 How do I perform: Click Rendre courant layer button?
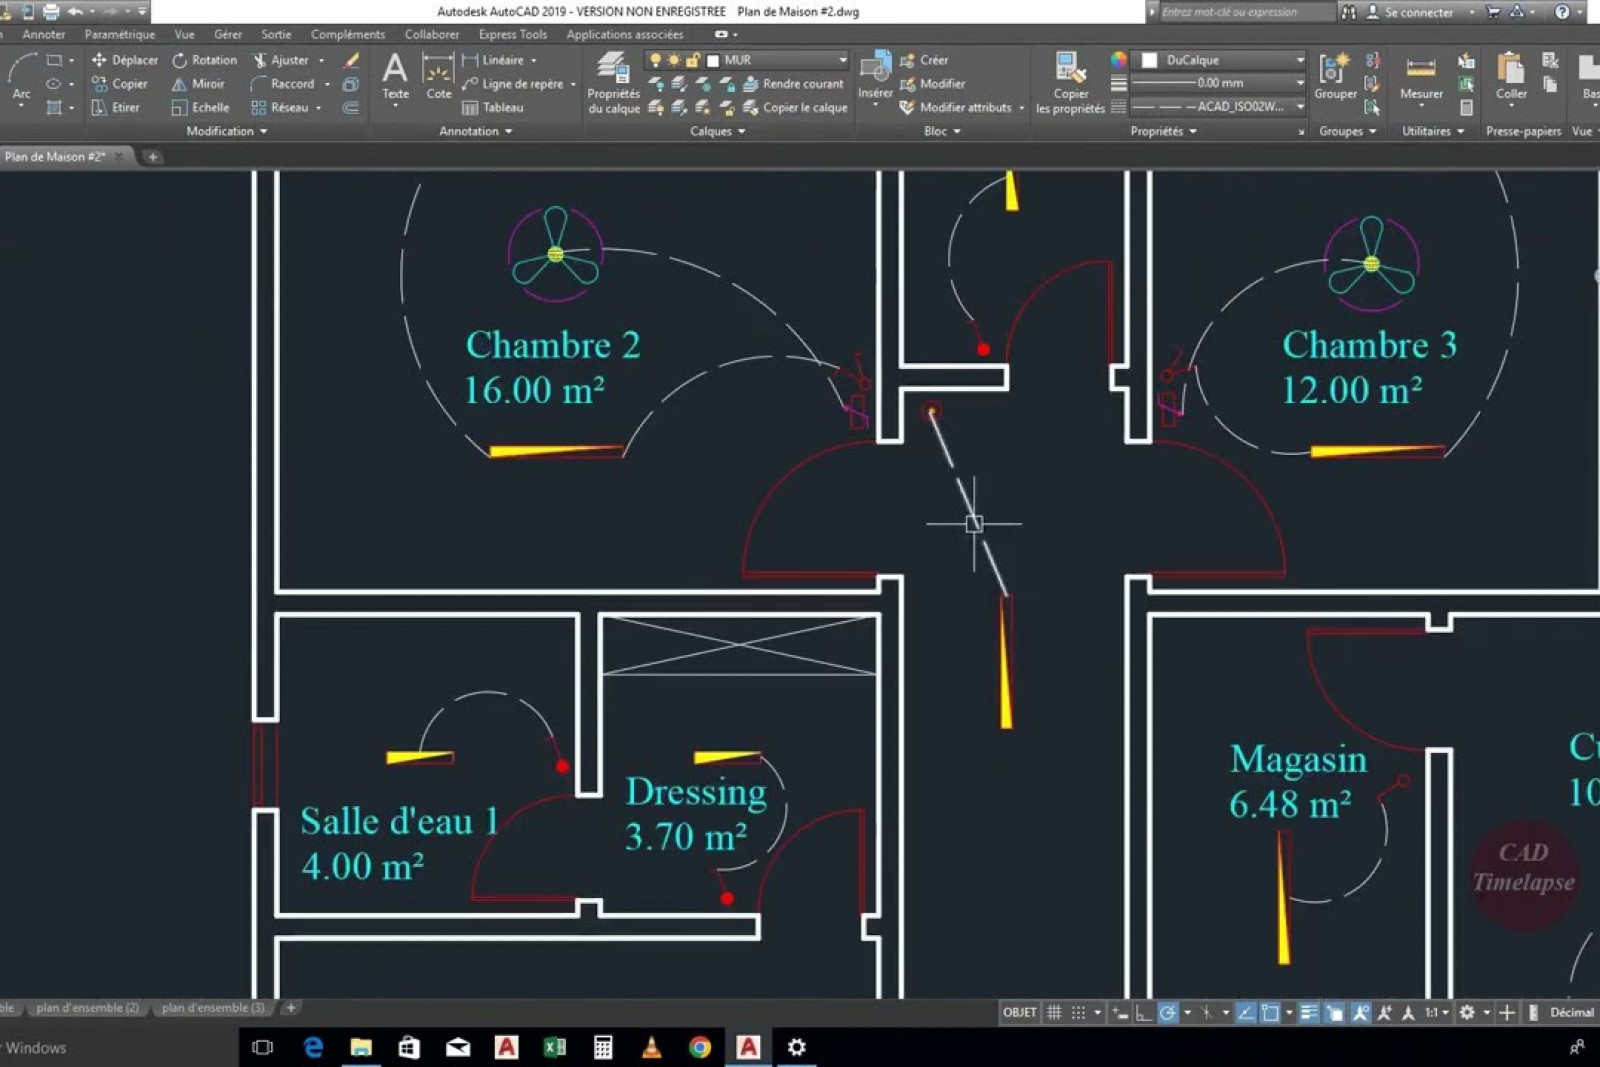[793, 84]
